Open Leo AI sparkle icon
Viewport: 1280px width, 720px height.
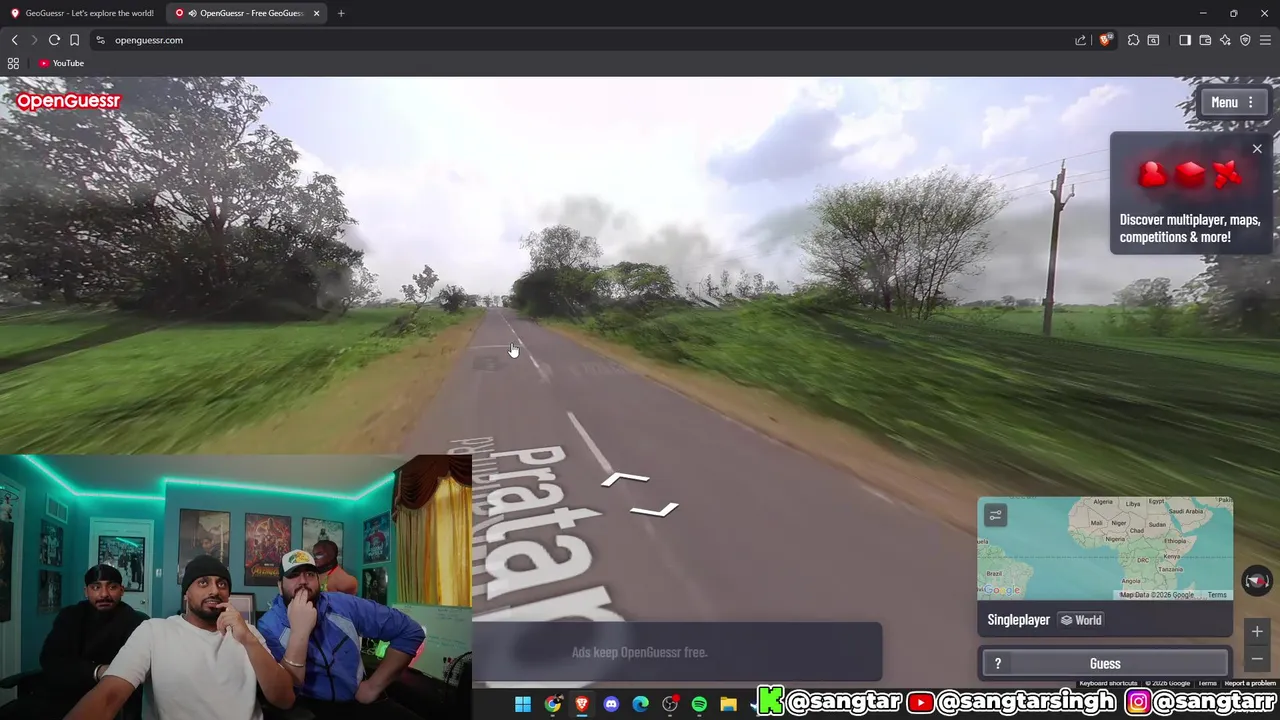tap(1225, 40)
